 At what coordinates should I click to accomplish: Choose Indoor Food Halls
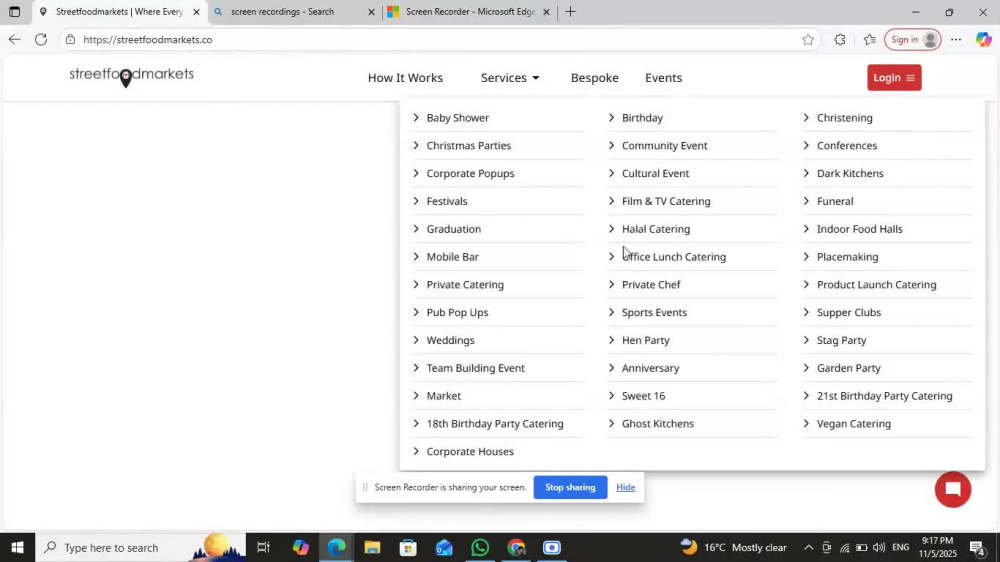coord(859,229)
